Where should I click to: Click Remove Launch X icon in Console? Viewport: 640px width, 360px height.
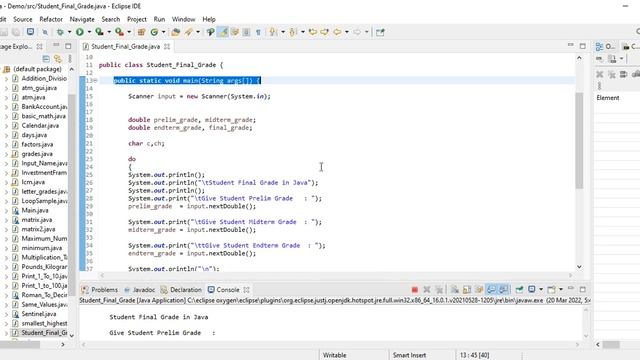point(427,289)
